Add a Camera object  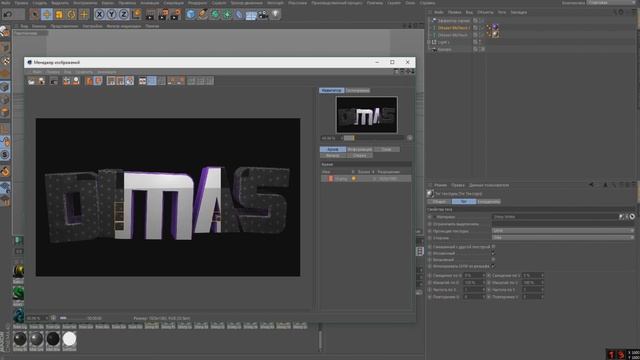click(x=263, y=15)
